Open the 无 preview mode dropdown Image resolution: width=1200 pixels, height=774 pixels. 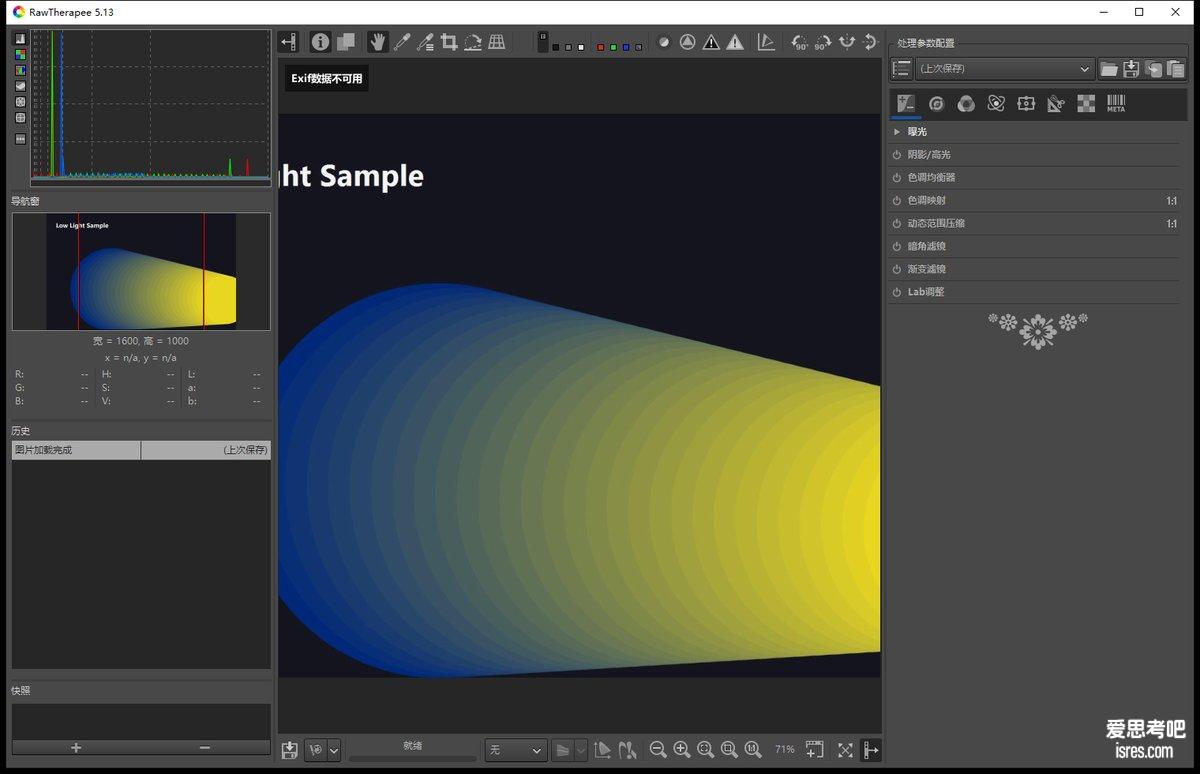[x=516, y=750]
